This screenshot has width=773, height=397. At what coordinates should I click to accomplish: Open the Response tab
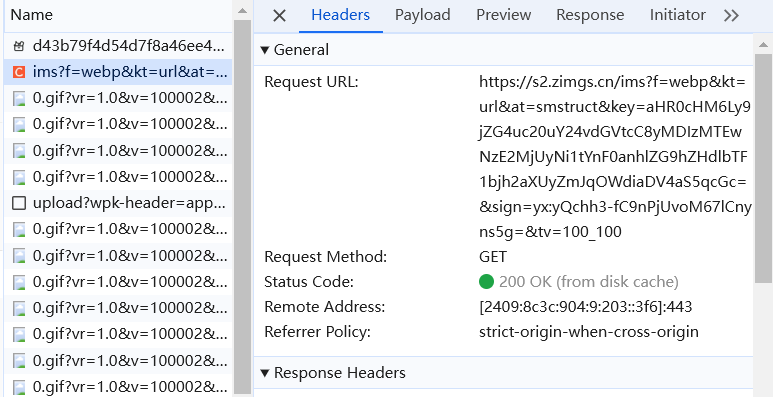[590, 15]
